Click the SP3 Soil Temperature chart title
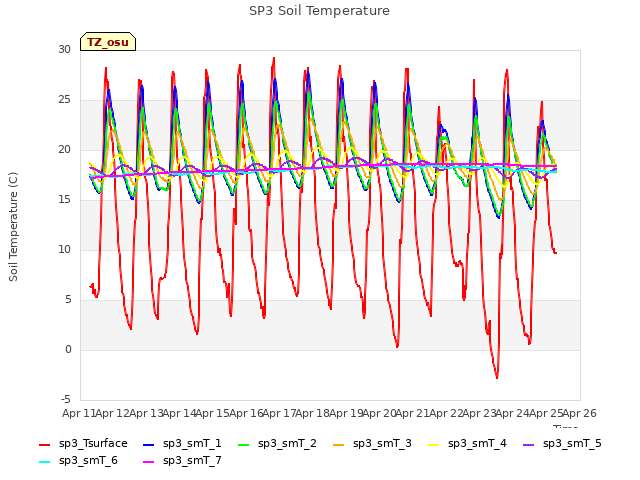Viewport: 640px width, 480px height. click(x=319, y=11)
